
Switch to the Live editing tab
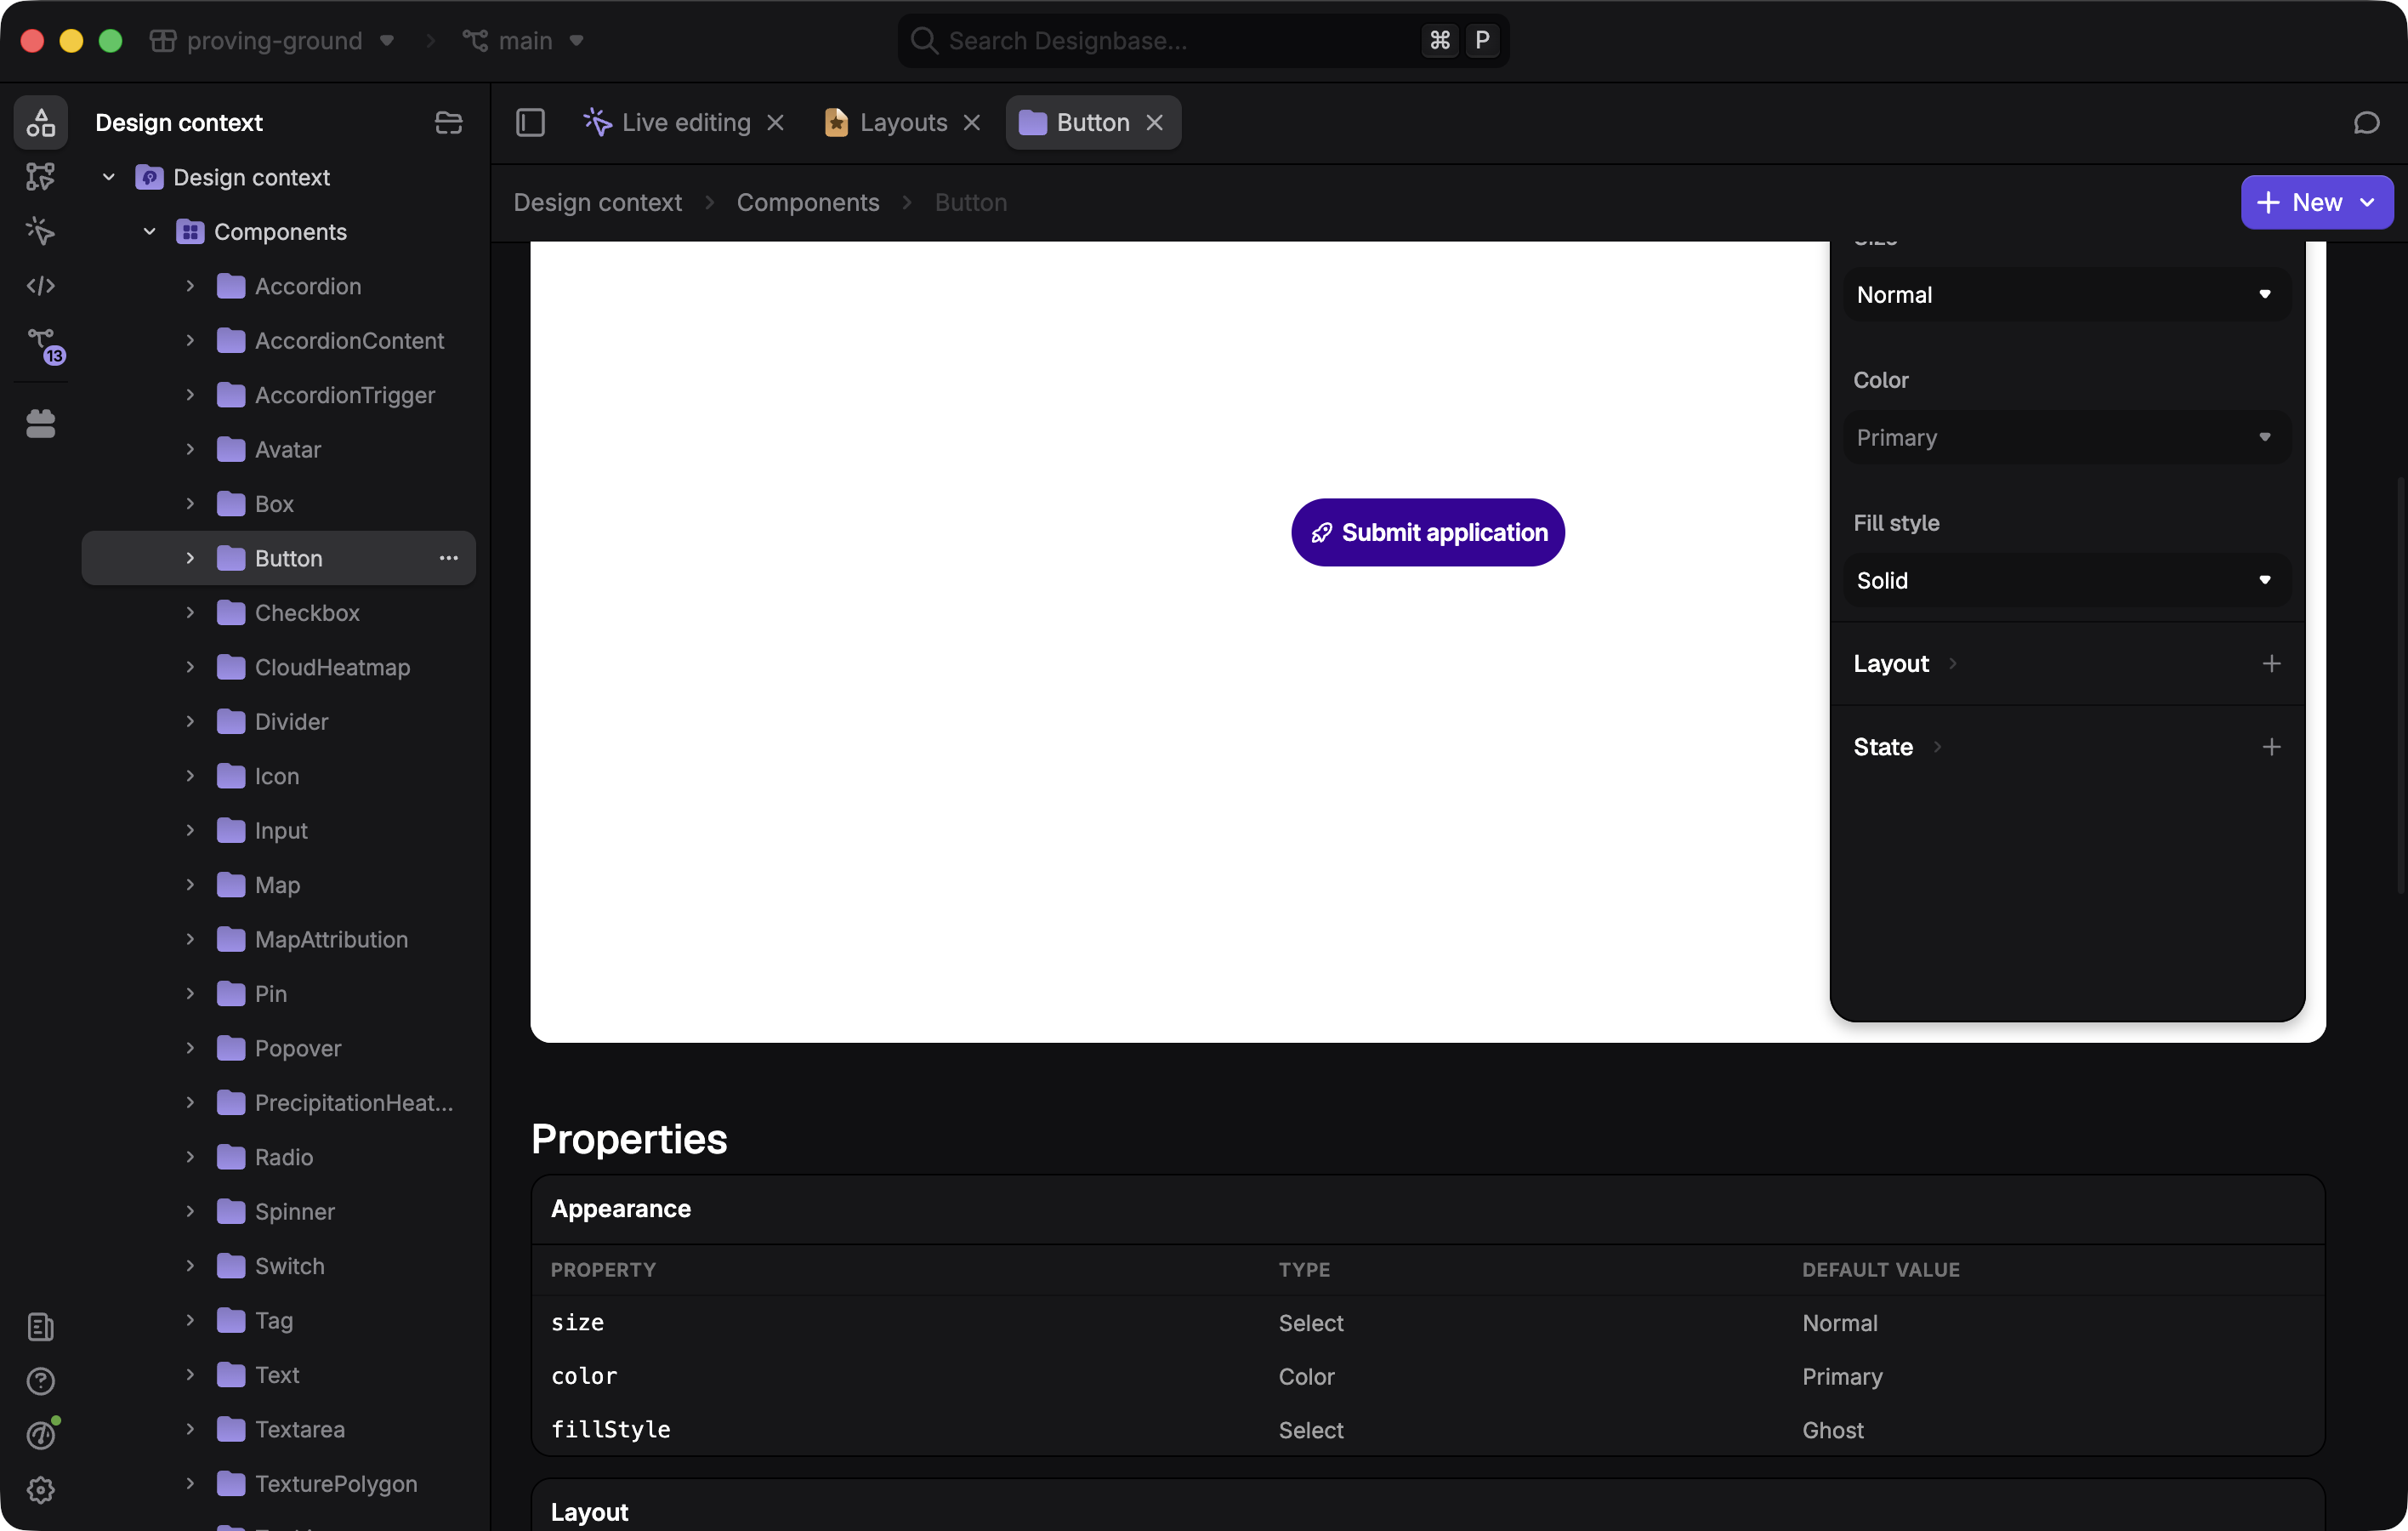(x=684, y=123)
